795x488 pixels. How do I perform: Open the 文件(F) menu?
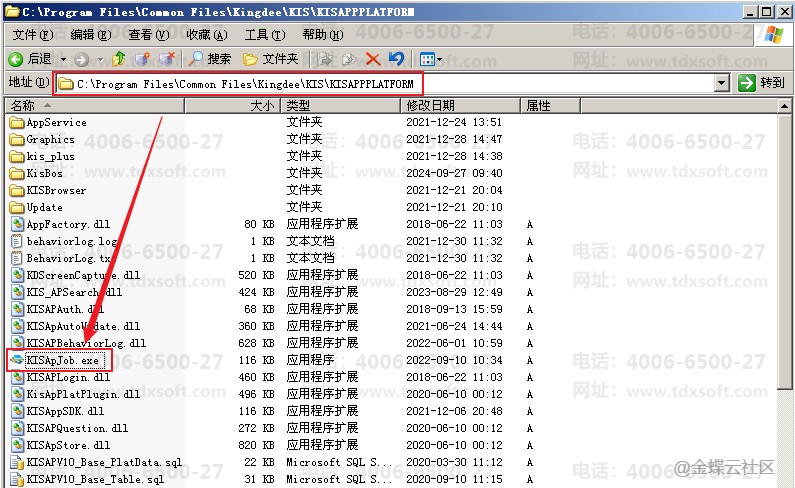point(33,34)
